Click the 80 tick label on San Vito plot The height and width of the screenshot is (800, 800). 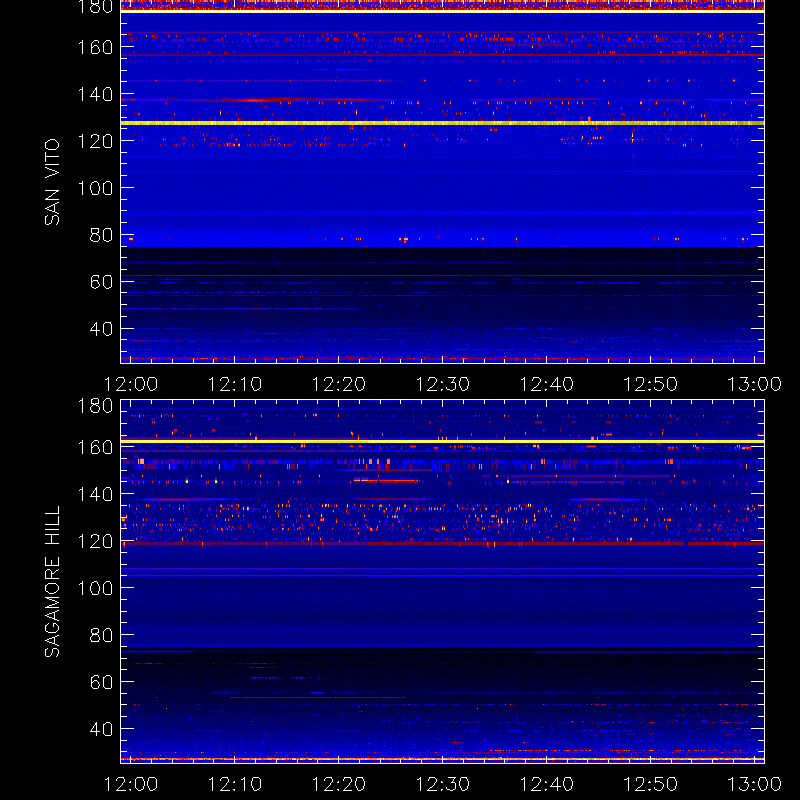click(101, 235)
